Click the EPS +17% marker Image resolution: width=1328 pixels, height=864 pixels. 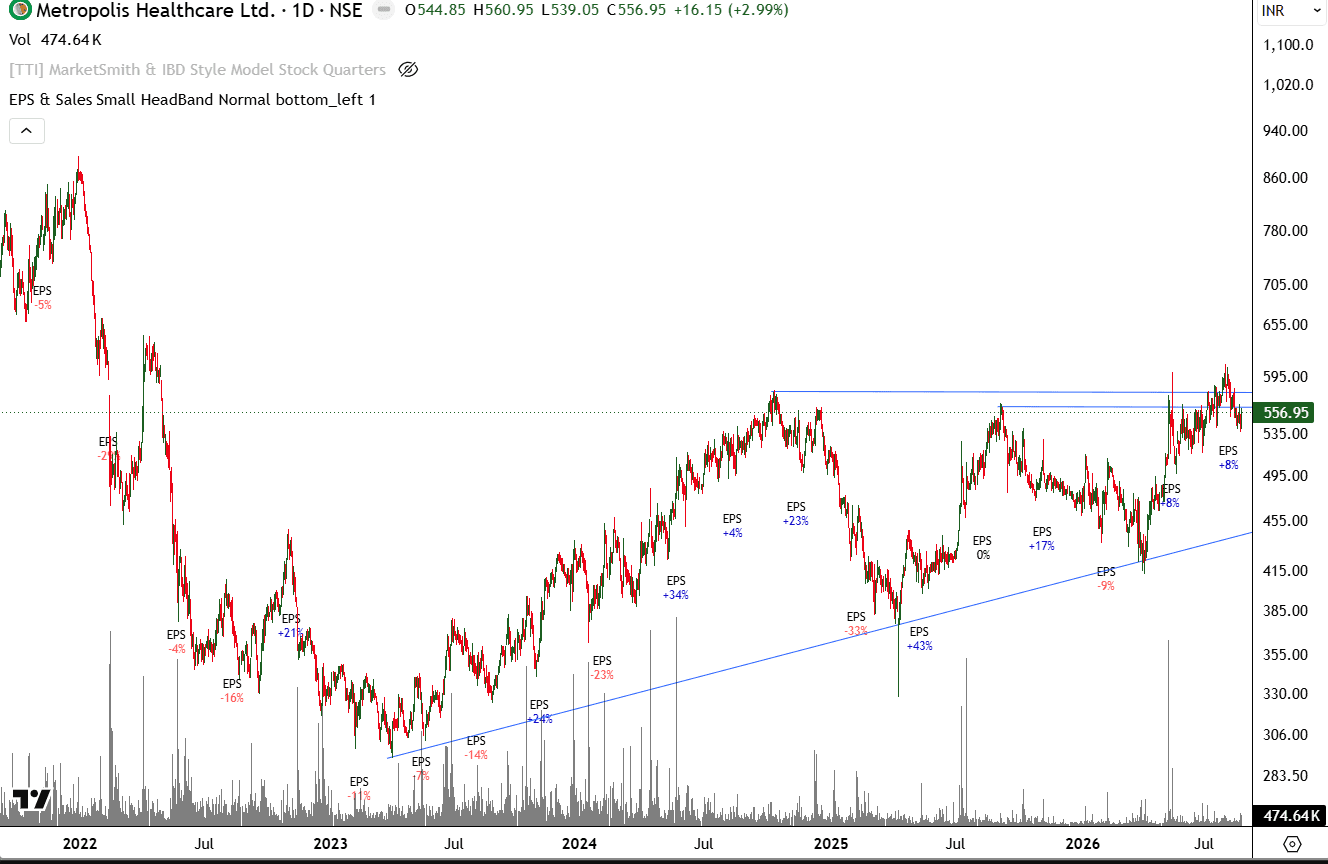click(x=1042, y=539)
